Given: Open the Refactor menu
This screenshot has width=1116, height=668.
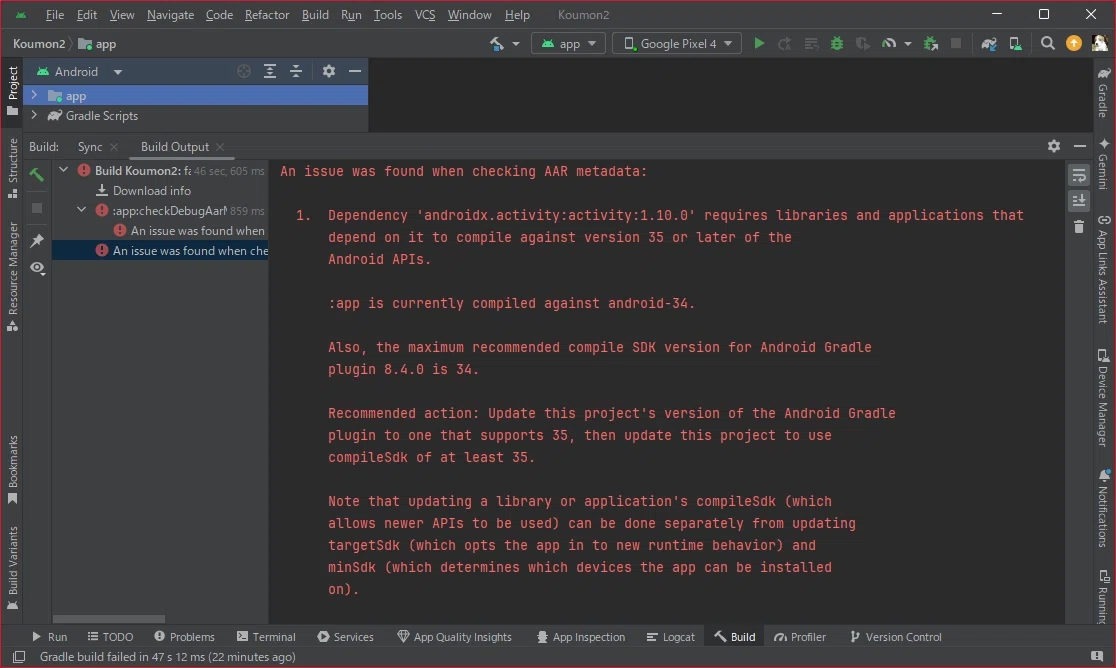Looking at the screenshot, I should coord(267,15).
